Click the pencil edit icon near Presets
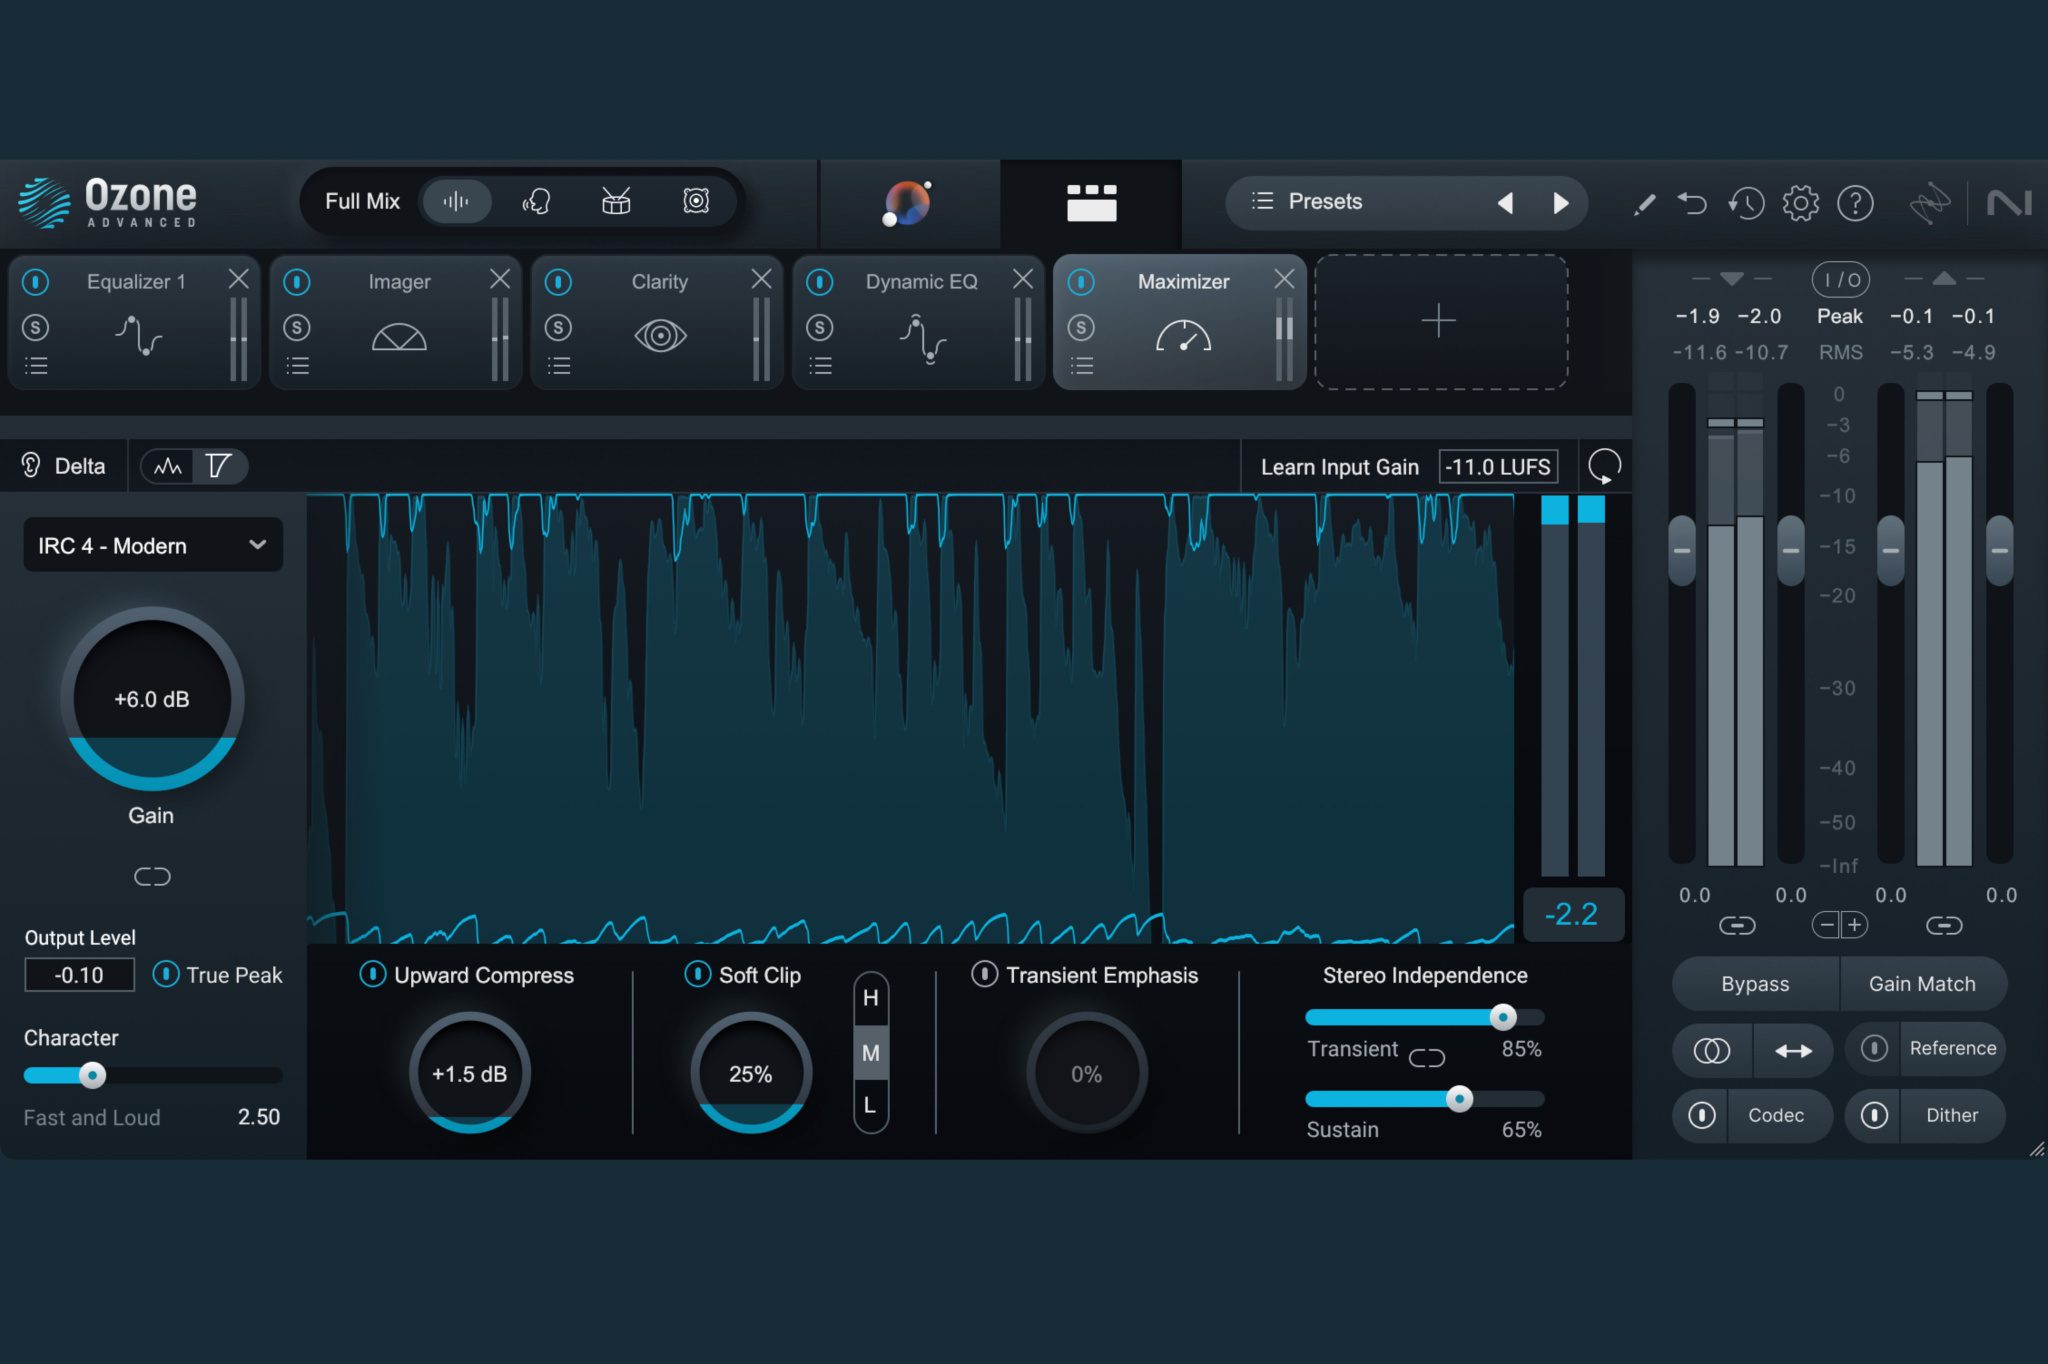This screenshot has height=1364, width=2048. pyautogui.click(x=1643, y=202)
